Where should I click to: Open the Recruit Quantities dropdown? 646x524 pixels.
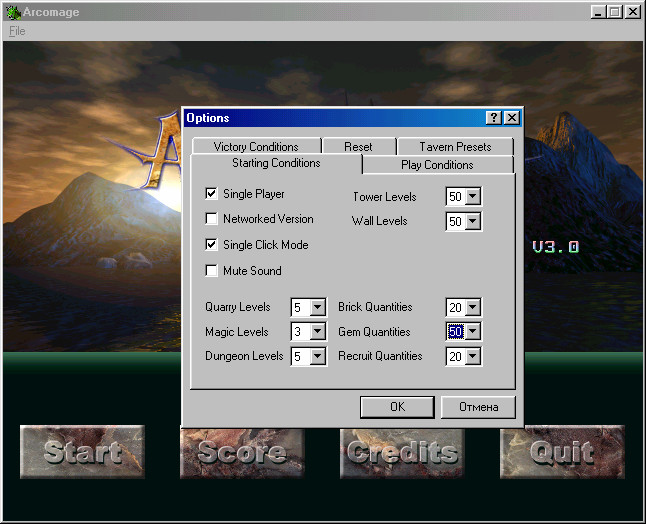coord(473,356)
